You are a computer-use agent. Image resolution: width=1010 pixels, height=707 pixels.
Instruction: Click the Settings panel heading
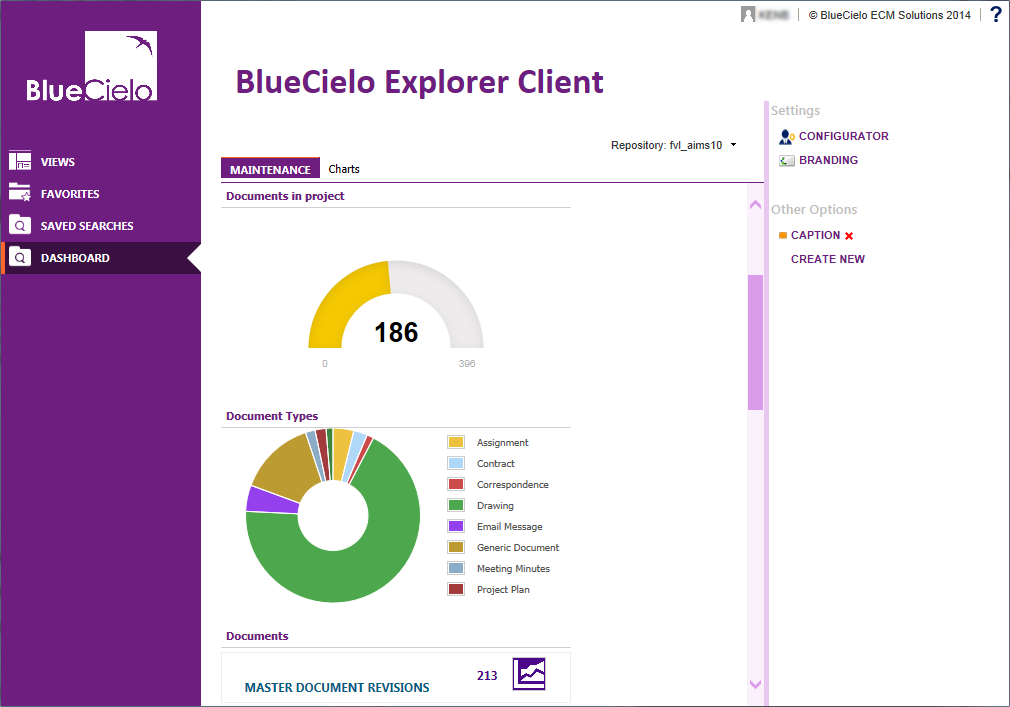point(796,111)
